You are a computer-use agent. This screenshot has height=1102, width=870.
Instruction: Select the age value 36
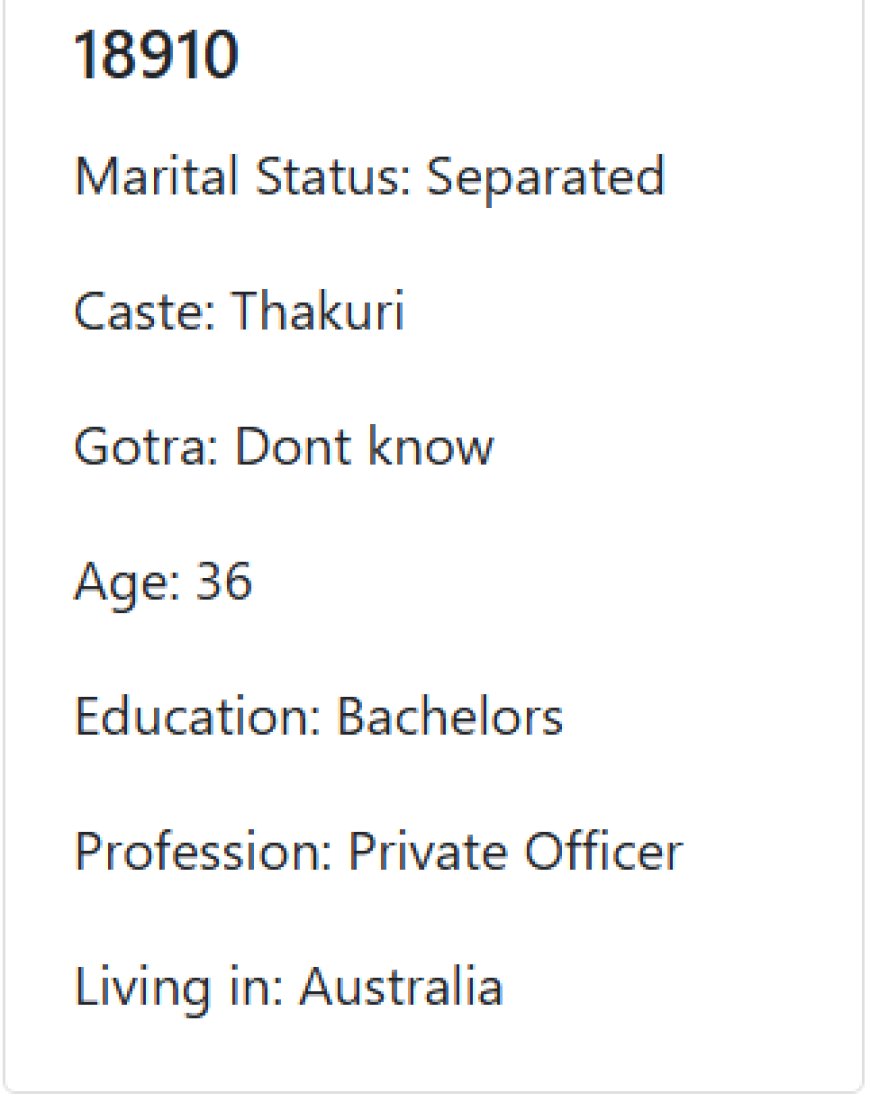(x=223, y=581)
